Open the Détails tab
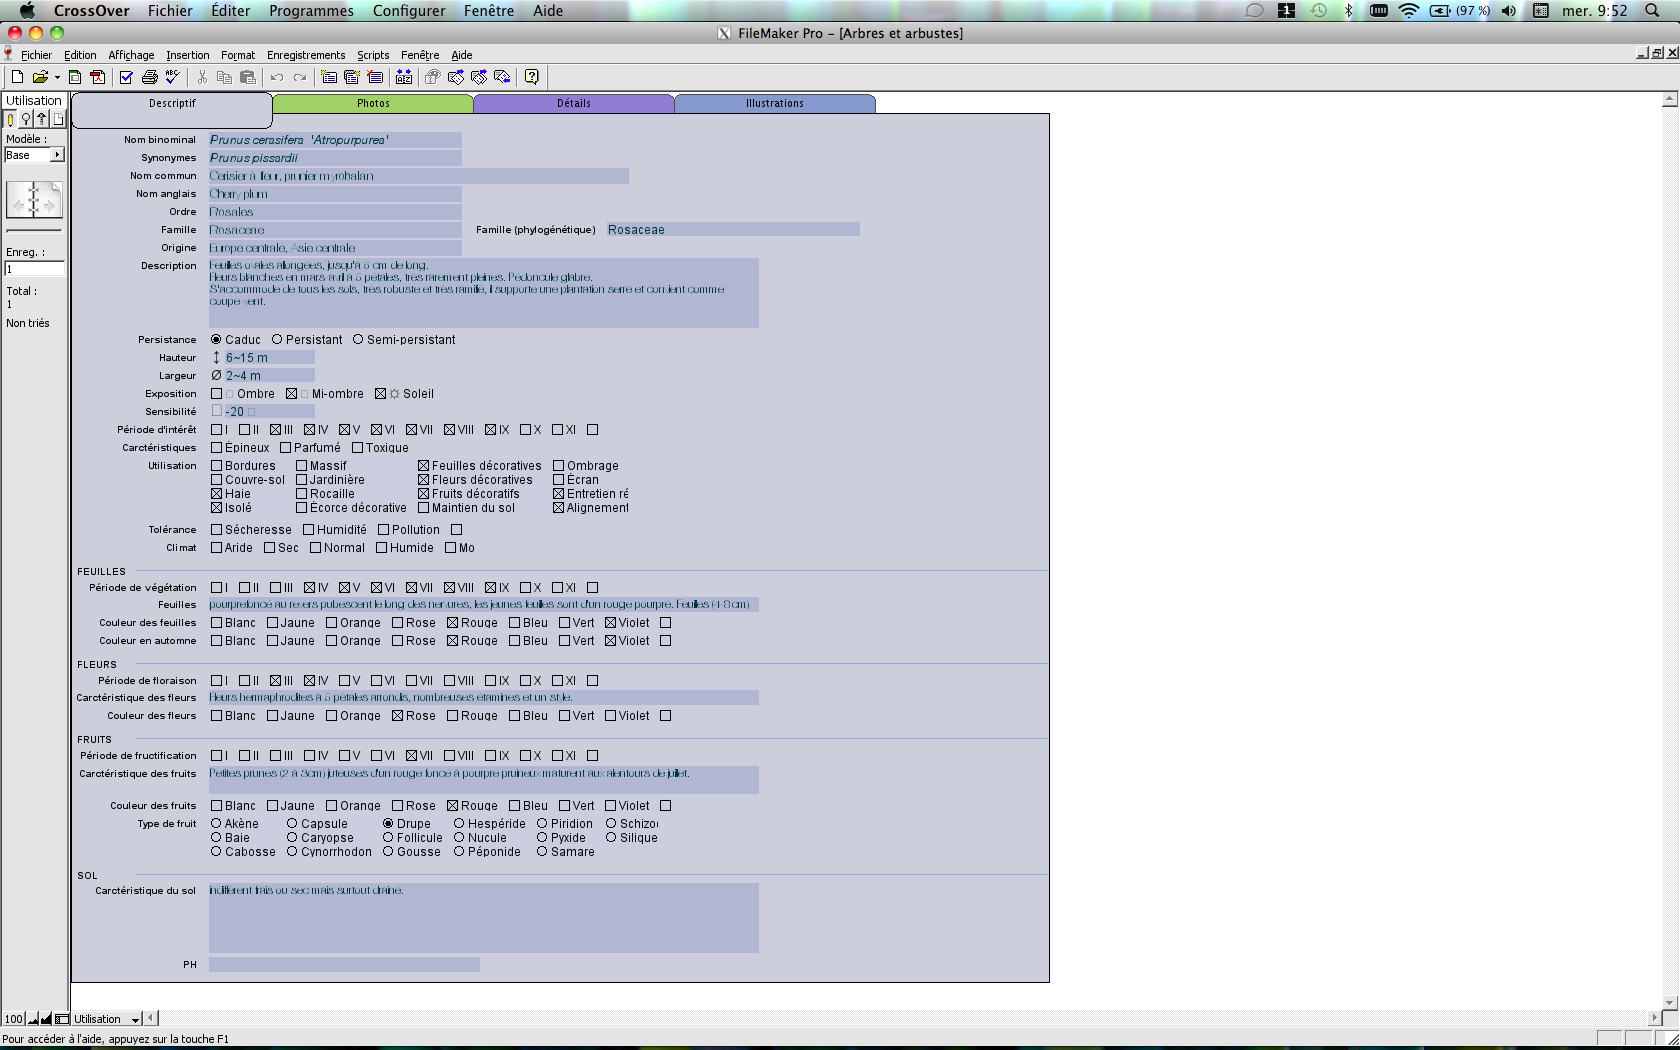This screenshot has height=1050, width=1680. pyautogui.click(x=574, y=104)
